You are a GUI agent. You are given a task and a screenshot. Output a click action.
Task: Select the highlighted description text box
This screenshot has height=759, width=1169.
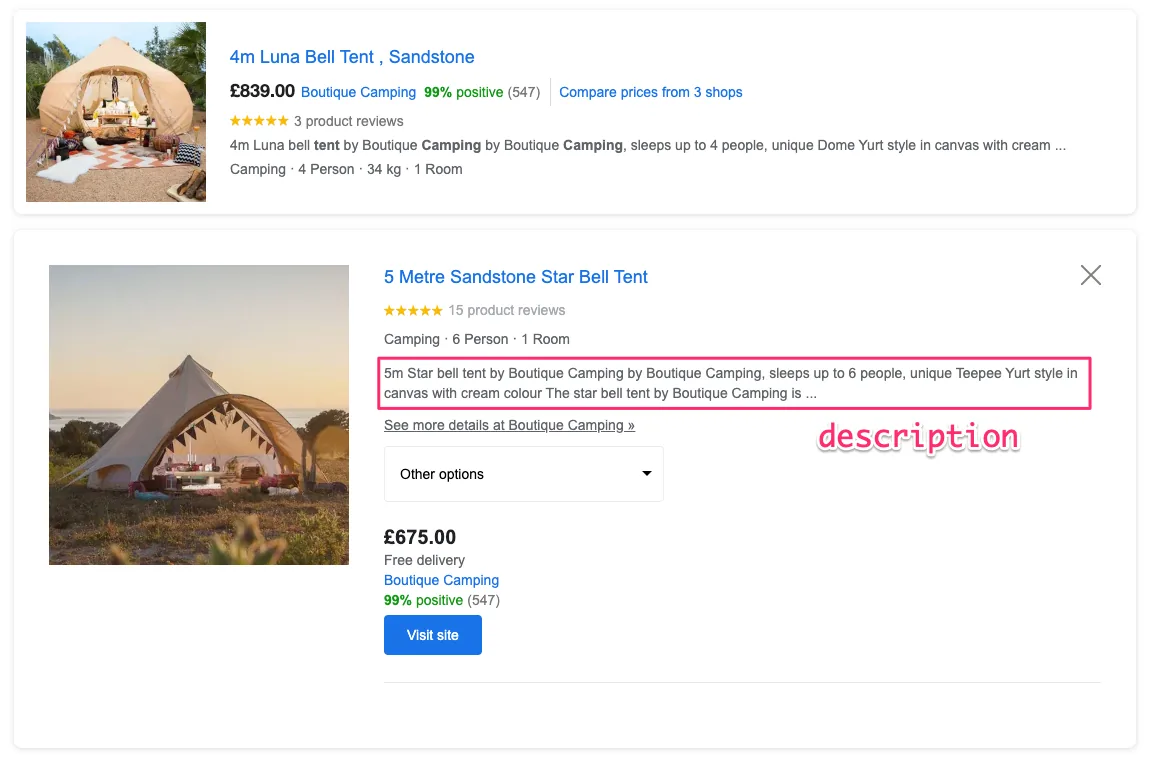[736, 383]
